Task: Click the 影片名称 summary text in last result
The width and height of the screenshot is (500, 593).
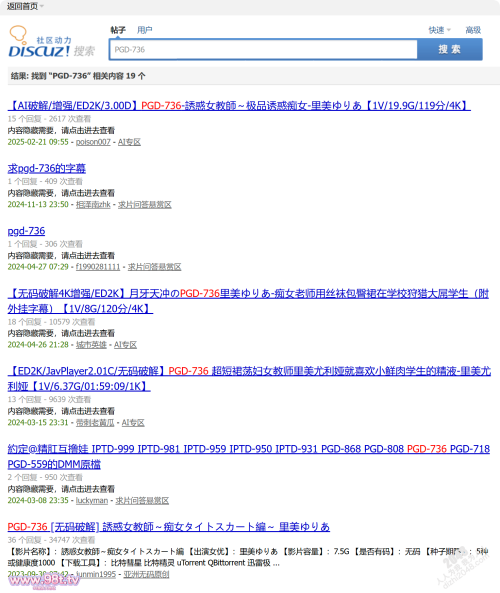Action: 248,557
